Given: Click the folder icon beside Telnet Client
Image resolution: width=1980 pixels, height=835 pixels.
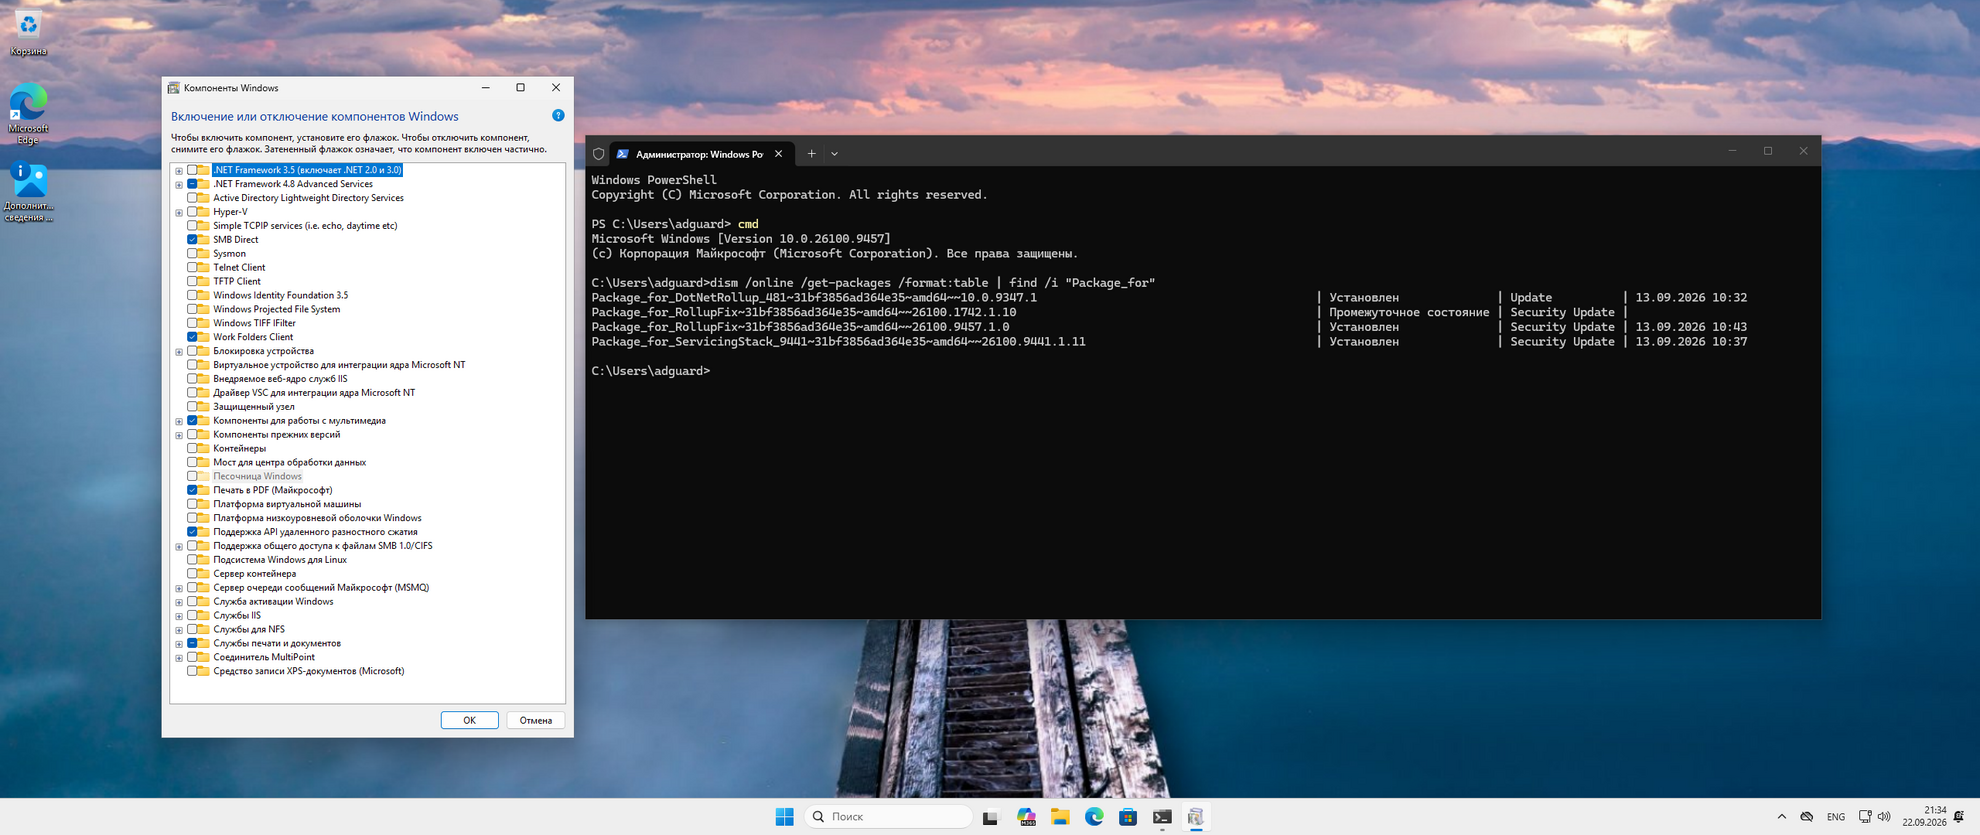Looking at the screenshot, I should pos(204,268).
